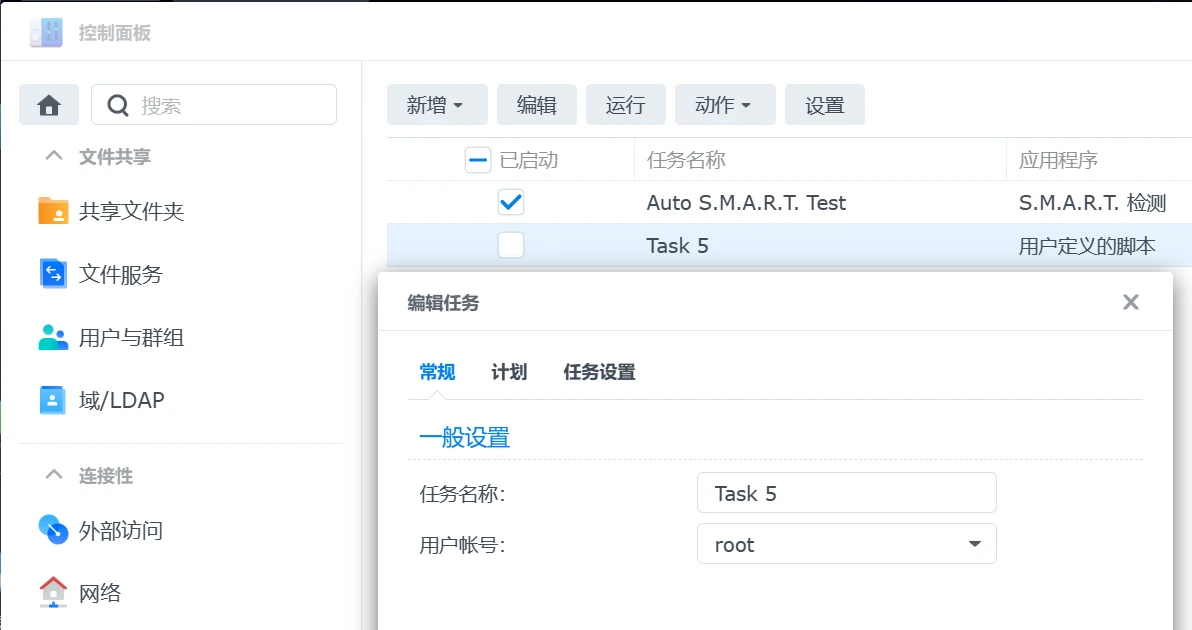Open the 用户帐号 root dropdown
The height and width of the screenshot is (630, 1192).
(846, 544)
